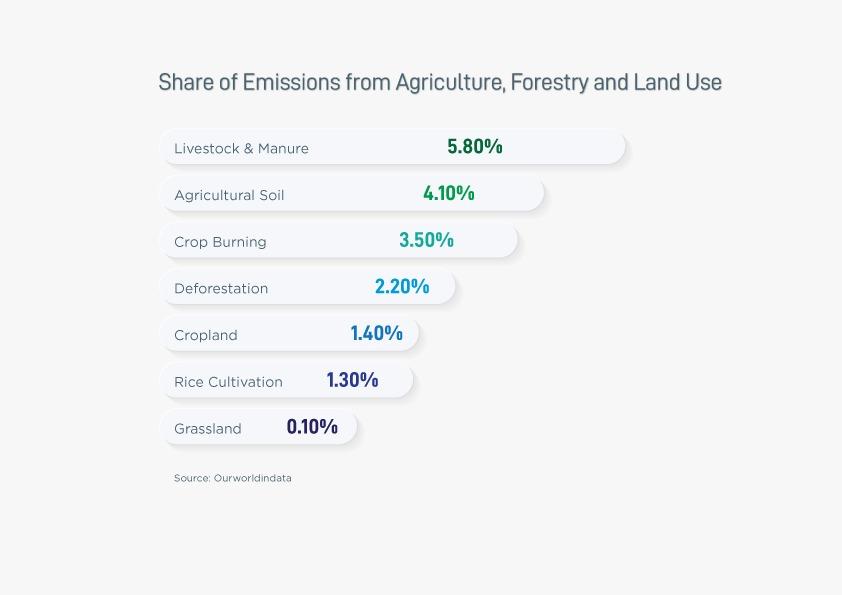Select the Cropland label
This screenshot has width=842, height=595.
pyautogui.click(x=206, y=335)
